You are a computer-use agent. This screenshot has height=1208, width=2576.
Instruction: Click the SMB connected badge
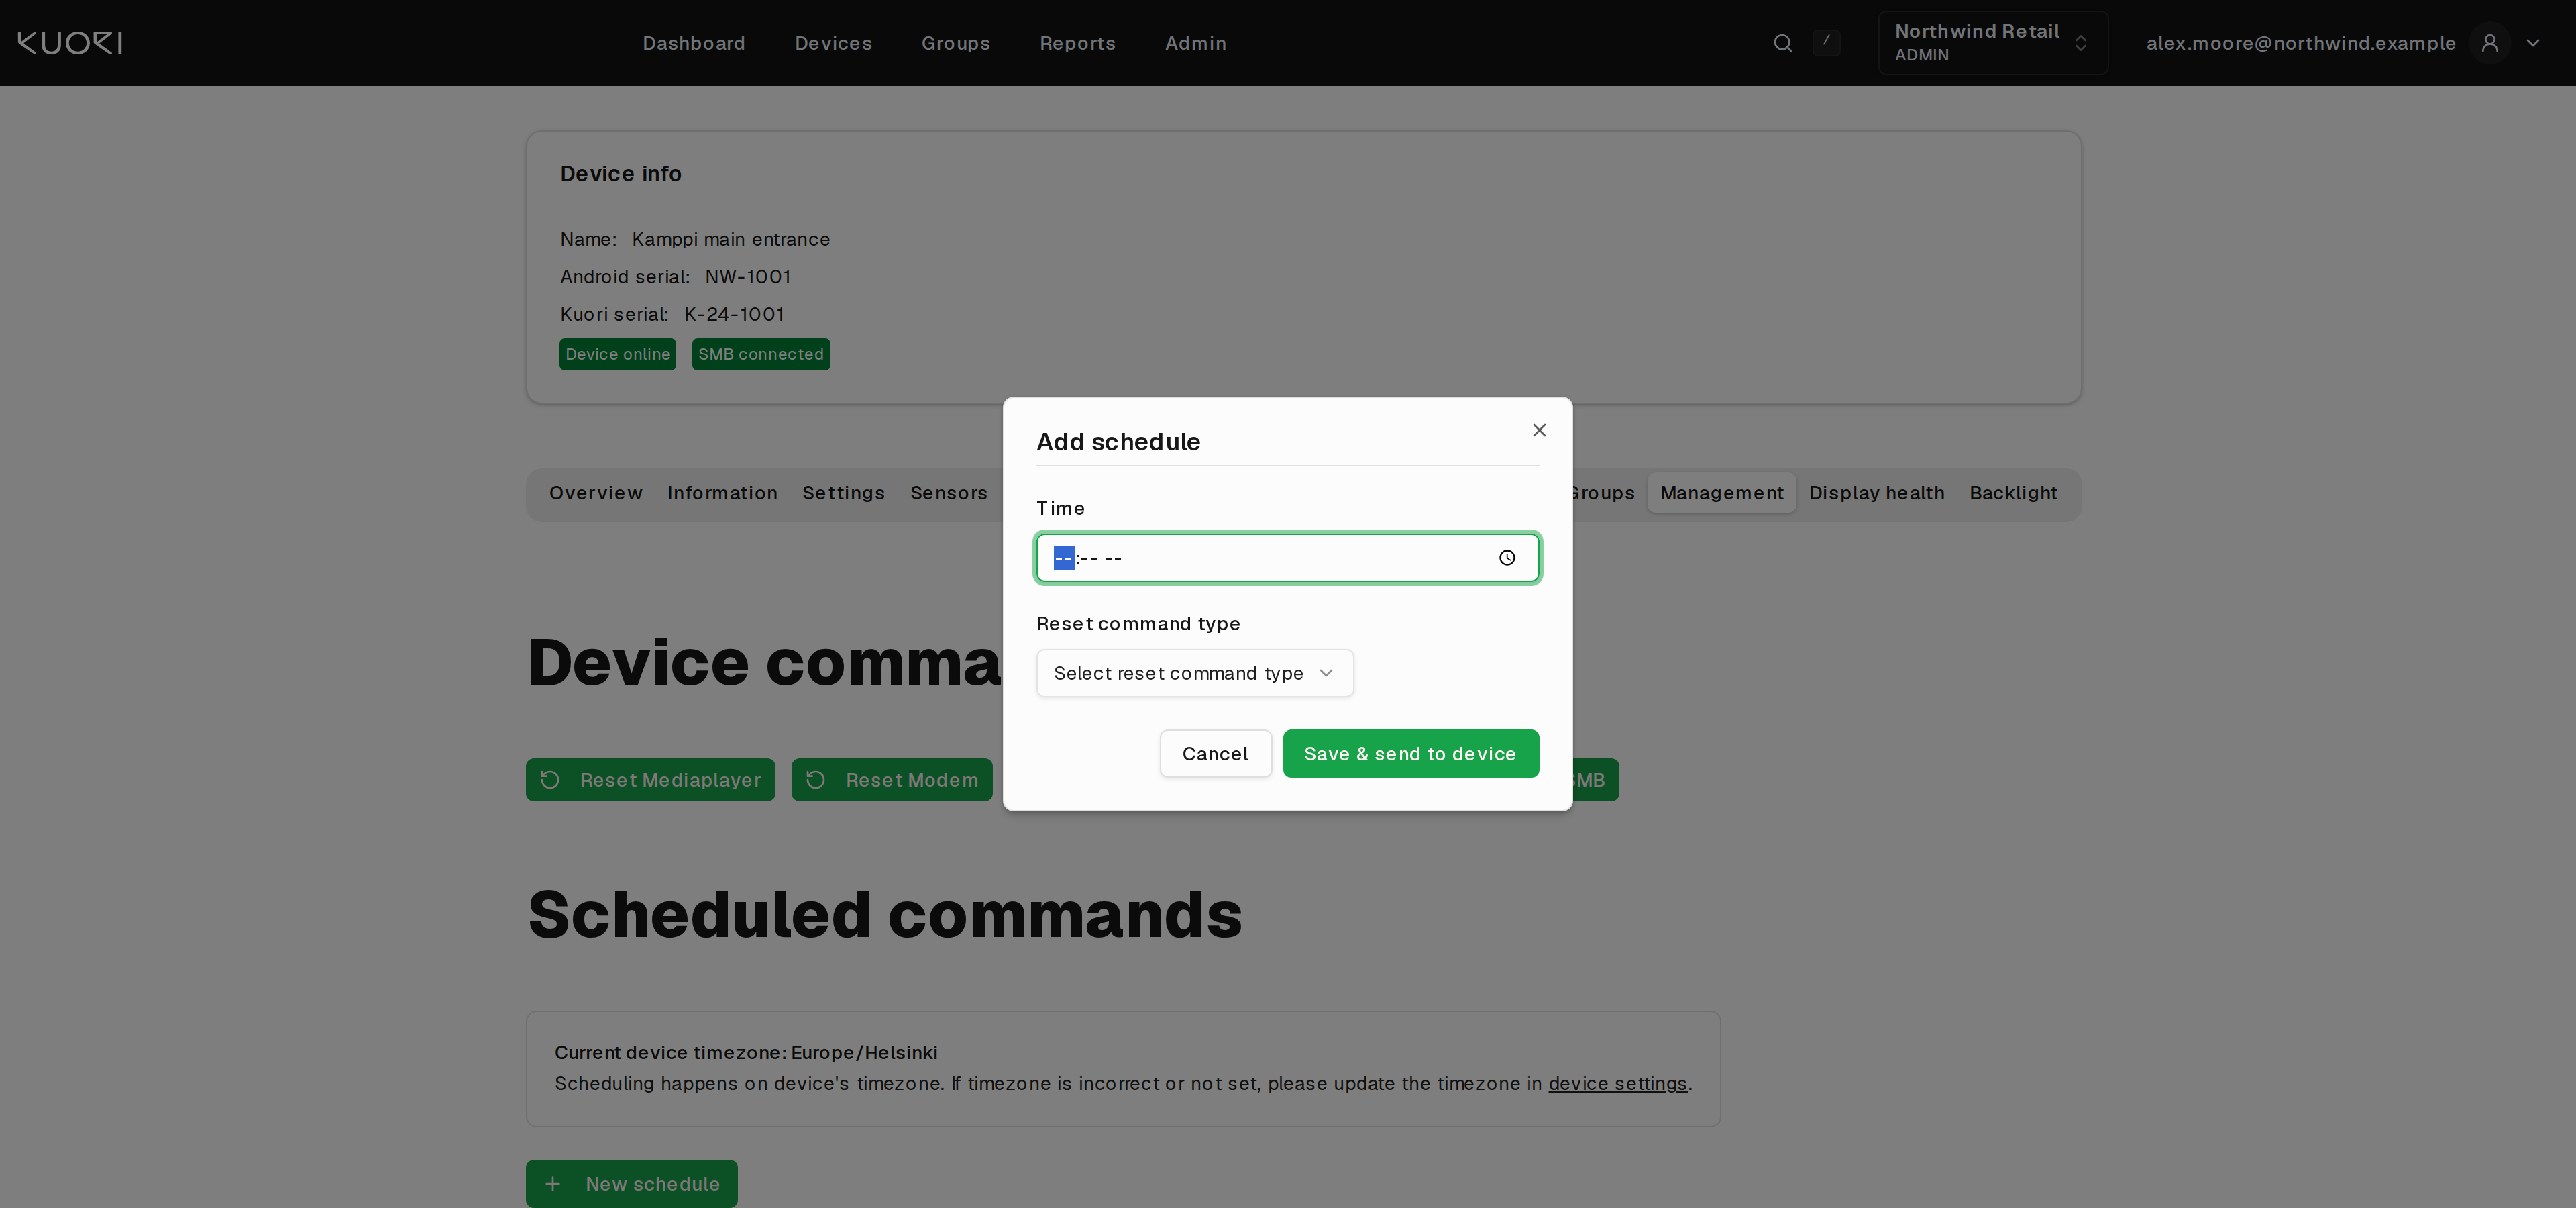pyautogui.click(x=760, y=354)
